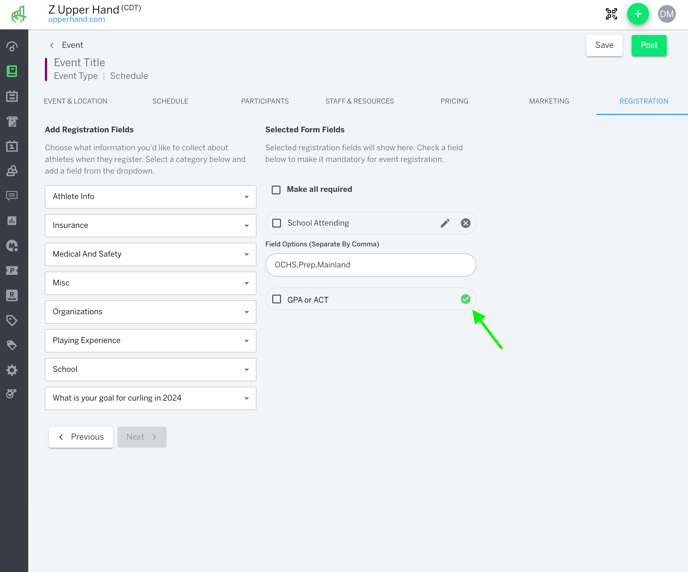The image size is (688, 572).
Task: Open the contacts people icon in sidebar
Action: (x=12, y=171)
